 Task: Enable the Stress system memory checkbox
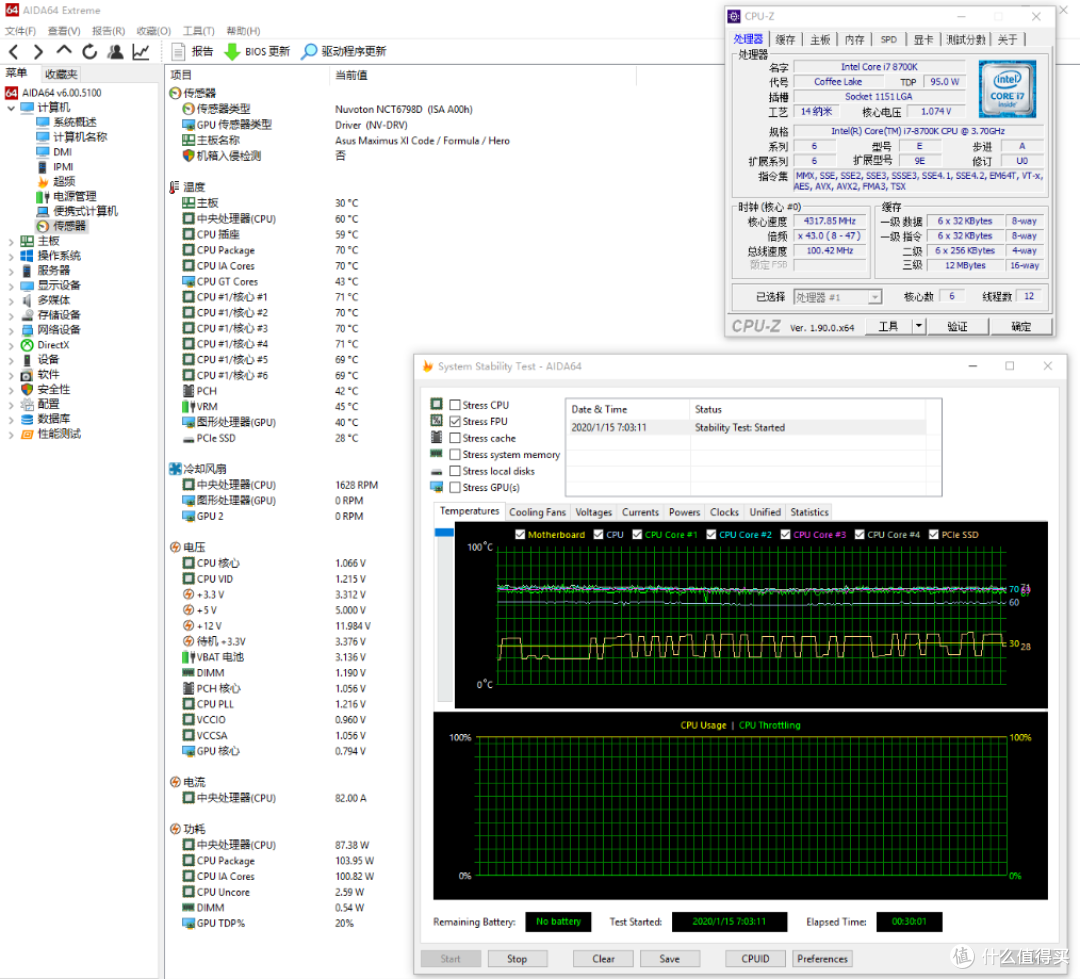click(455, 454)
